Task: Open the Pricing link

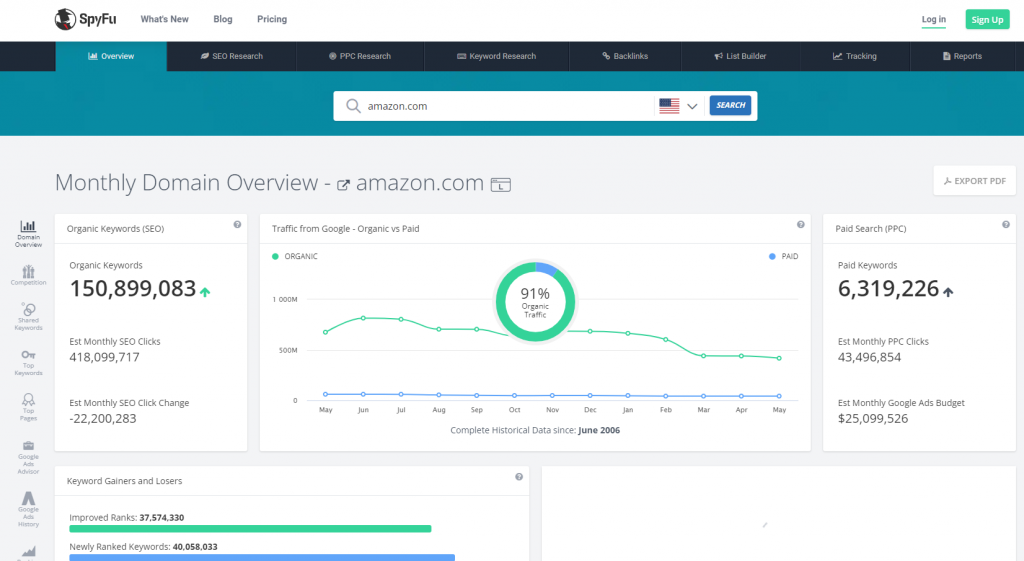Action: click(272, 19)
